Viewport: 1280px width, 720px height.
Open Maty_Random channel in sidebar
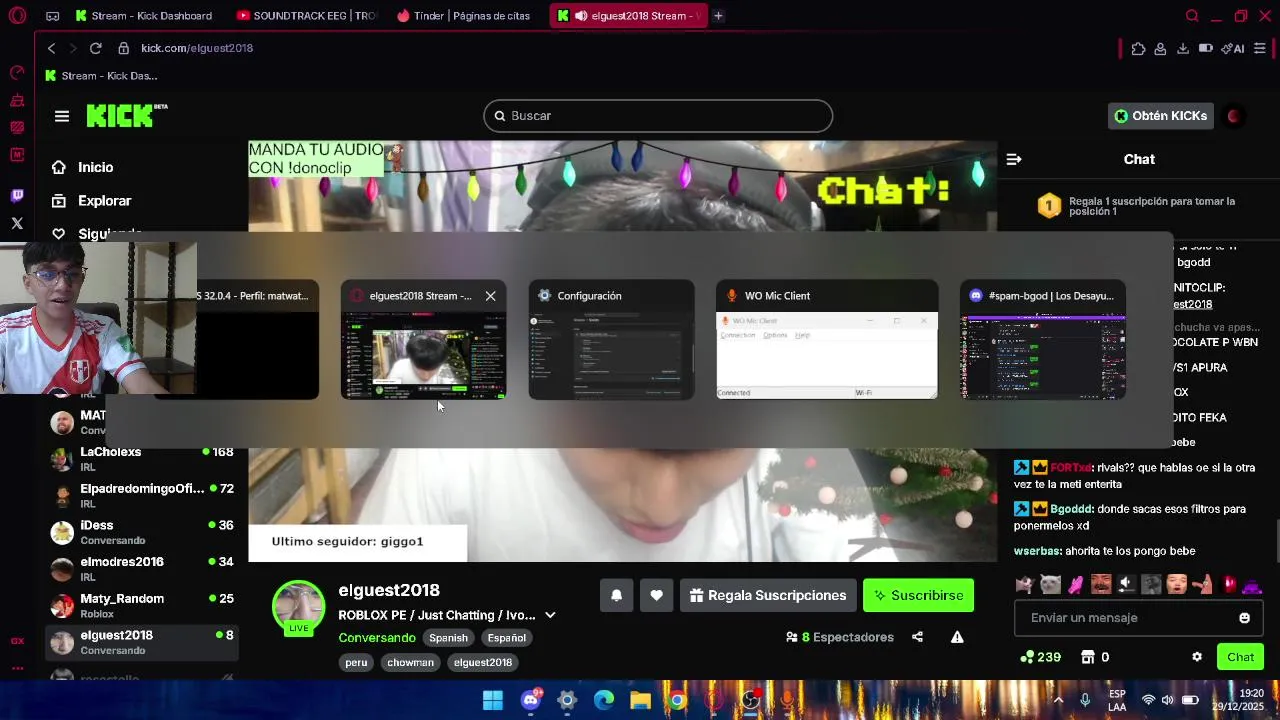tap(142, 606)
